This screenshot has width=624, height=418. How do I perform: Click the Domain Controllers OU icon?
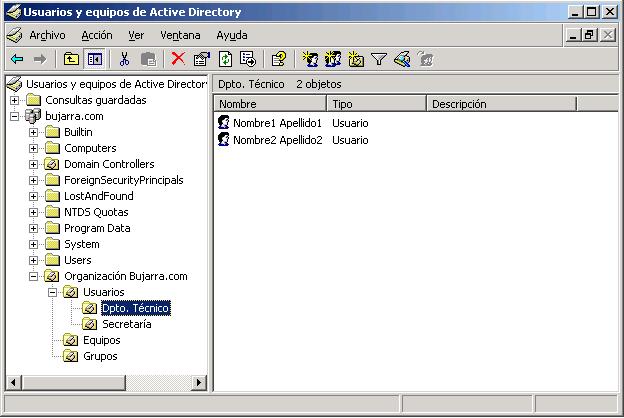pyautogui.click(x=52, y=164)
